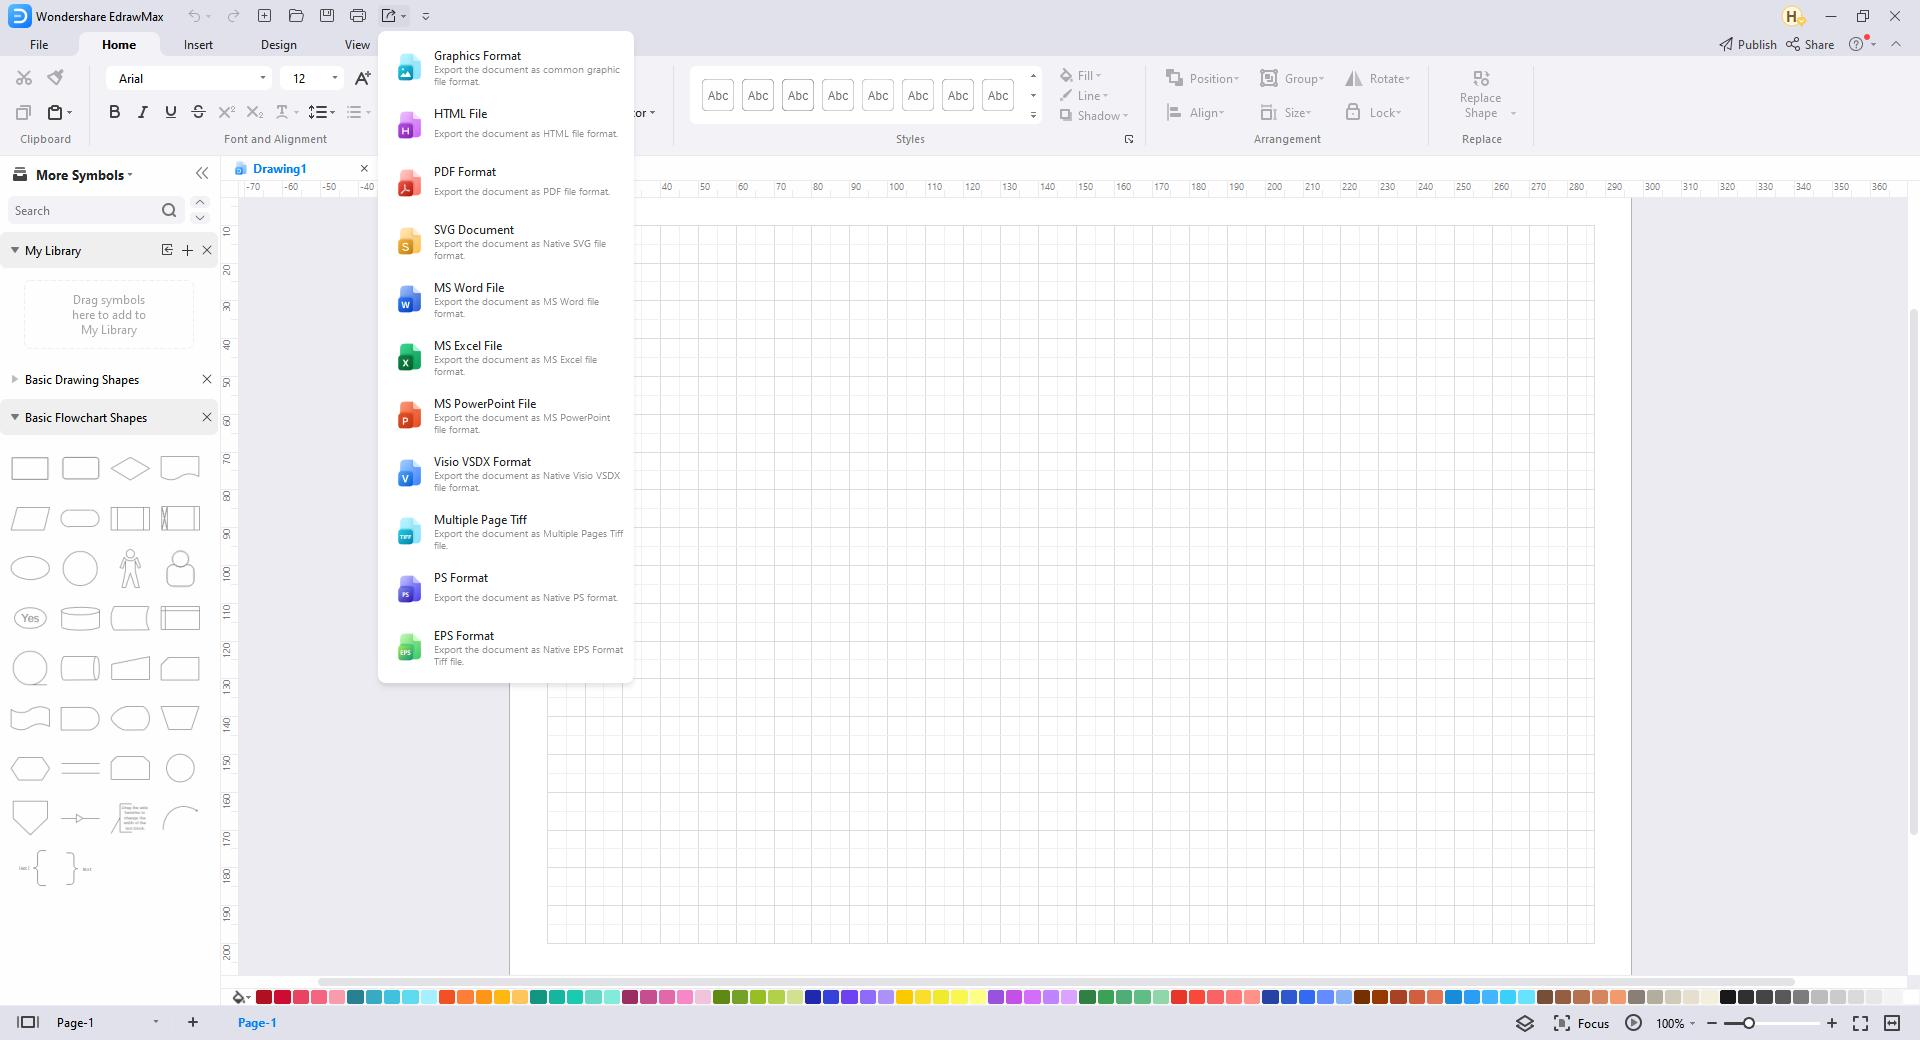Toggle Bold formatting
Viewport: 1920px width, 1040px height.
pos(114,112)
